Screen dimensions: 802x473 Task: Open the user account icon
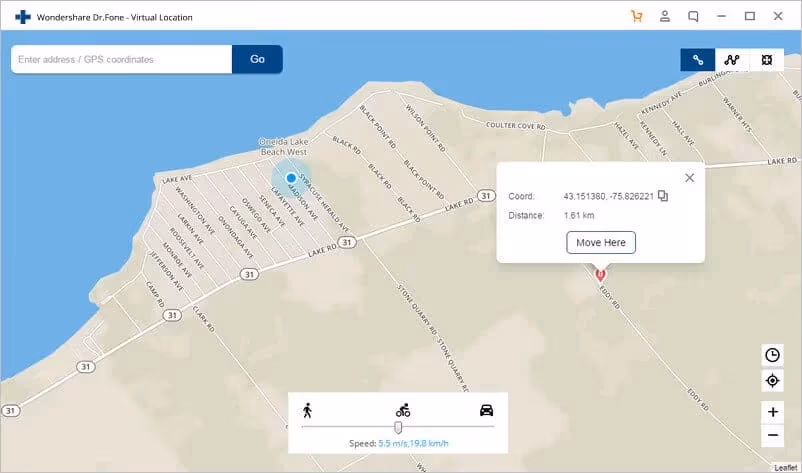(665, 16)
